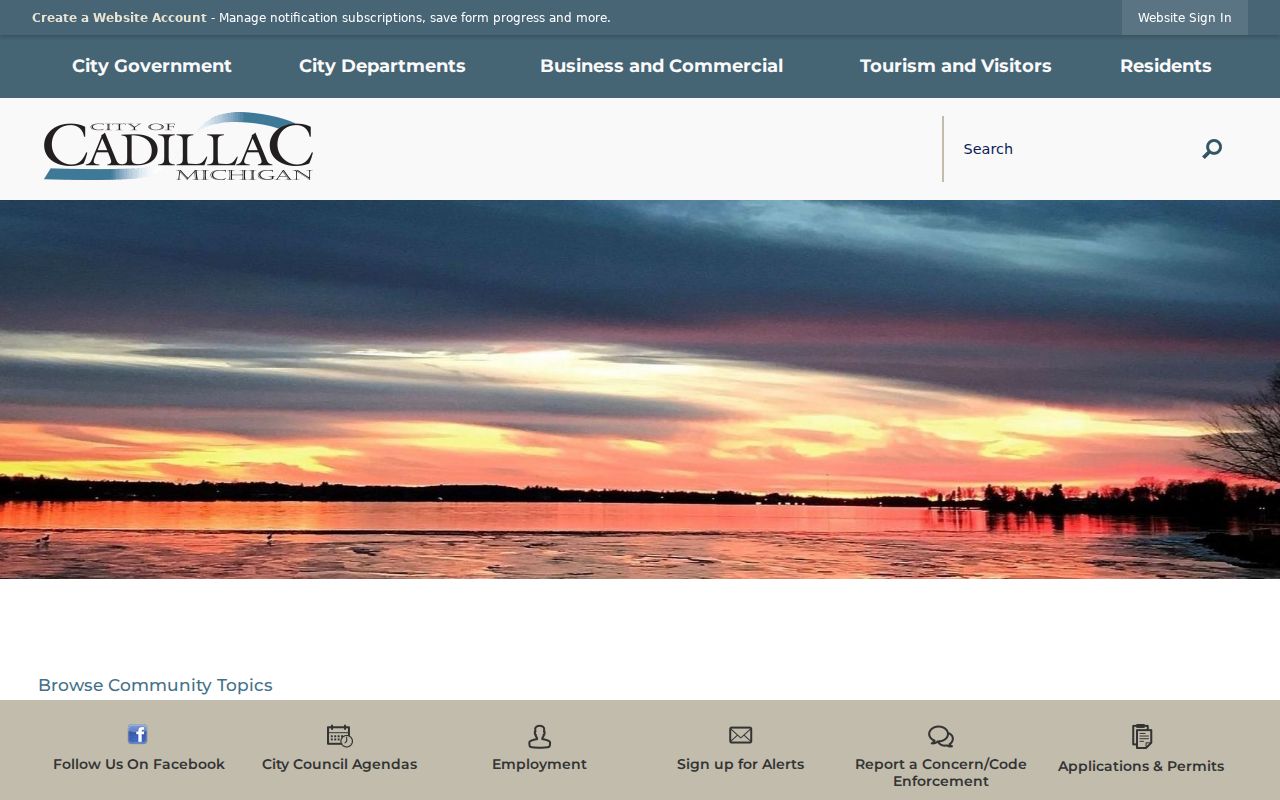Click inside the Search input field
Viewport: 1280px width, 800px height.
1070,149
